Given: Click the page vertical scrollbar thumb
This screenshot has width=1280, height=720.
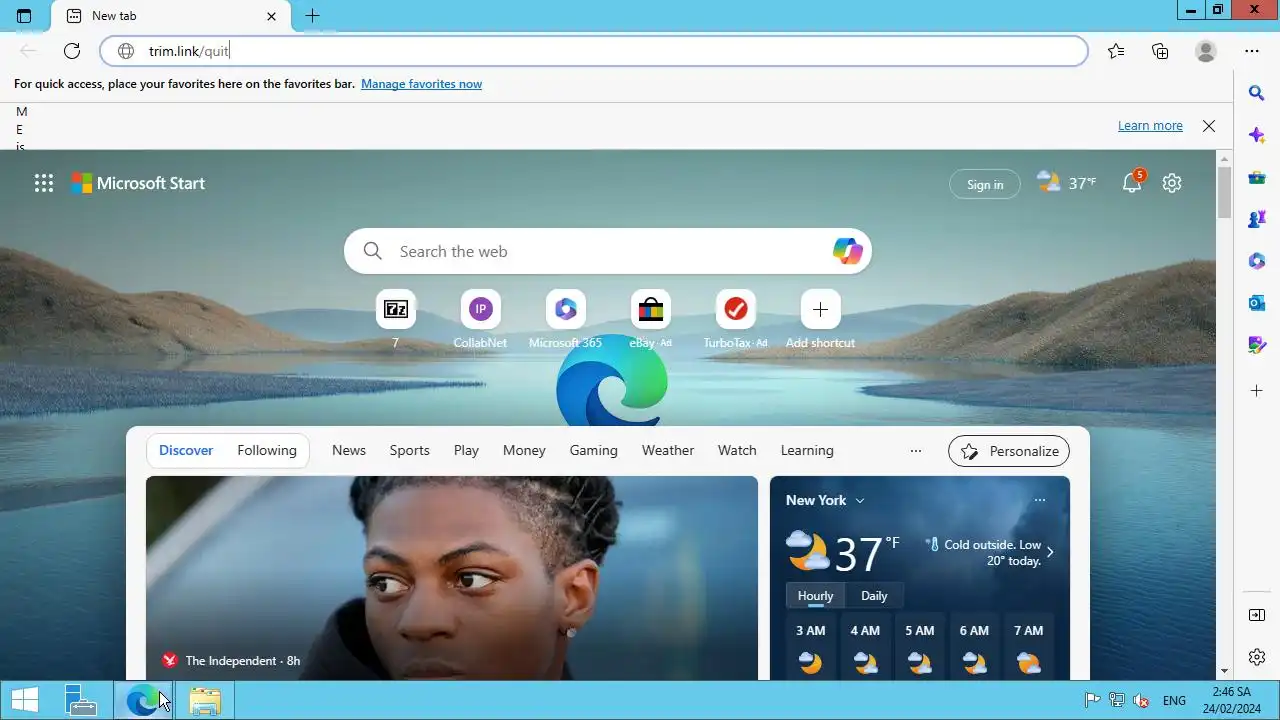Looking at the screenshot, I should [1225, 193].
